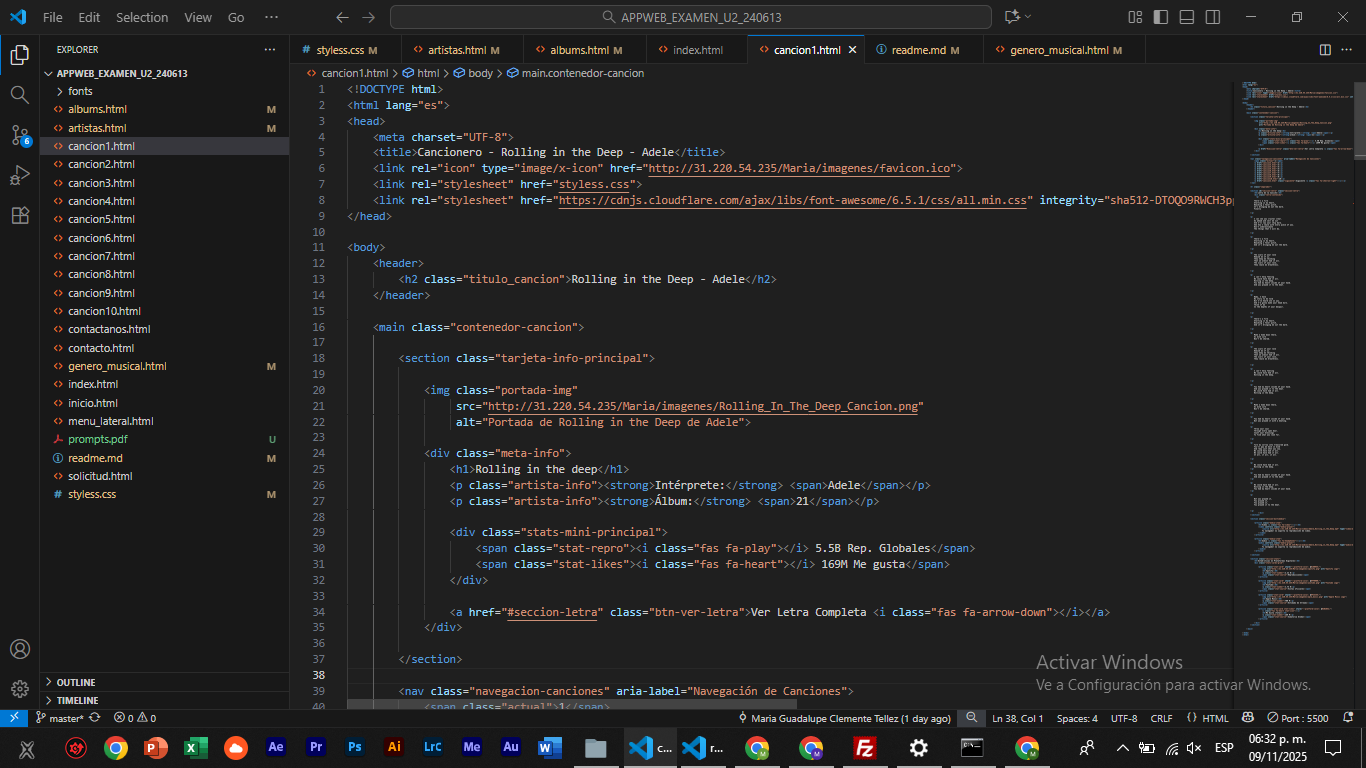The height and width of the screenshot is (768, 1366).
Task: Open the Run and Debug view
Action: coord(19,175)
